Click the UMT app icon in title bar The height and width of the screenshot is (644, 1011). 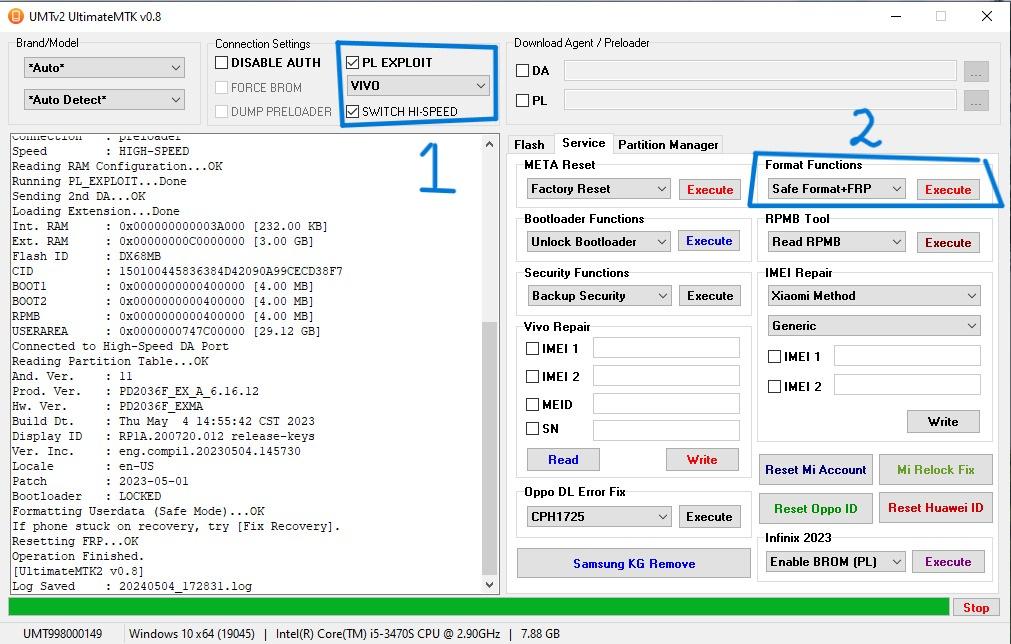coord(15,16)
